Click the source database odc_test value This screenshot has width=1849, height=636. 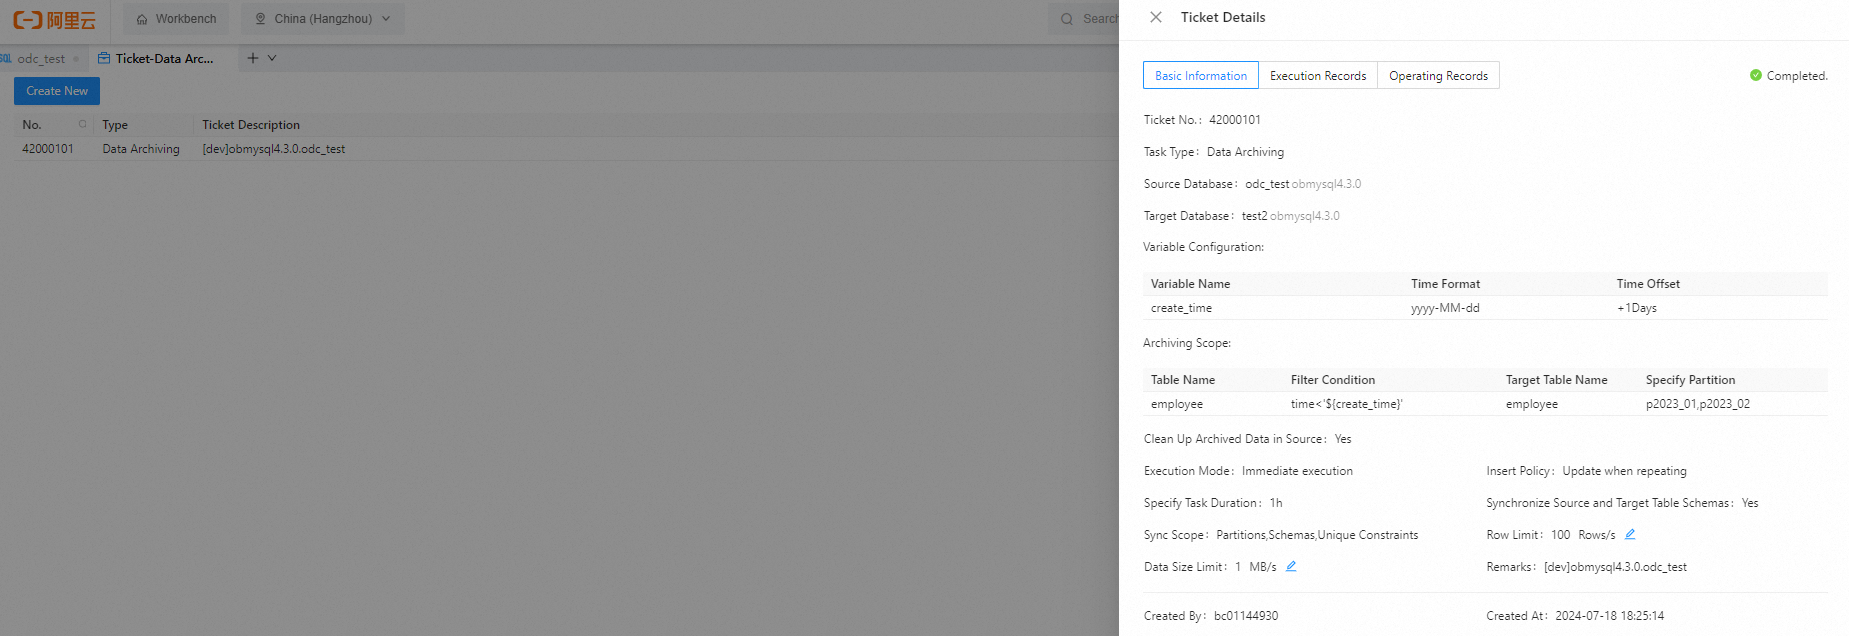[x=1267, y=184]
